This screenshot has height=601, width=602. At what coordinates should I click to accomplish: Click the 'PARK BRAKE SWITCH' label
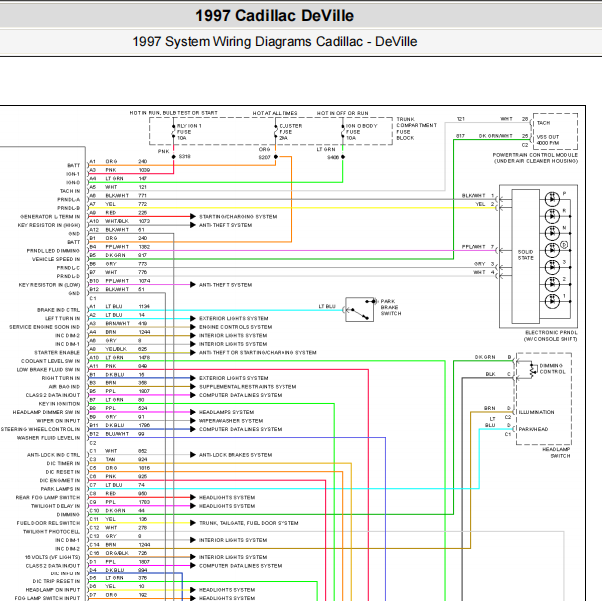pyautogui.click(x=391, y=307)
